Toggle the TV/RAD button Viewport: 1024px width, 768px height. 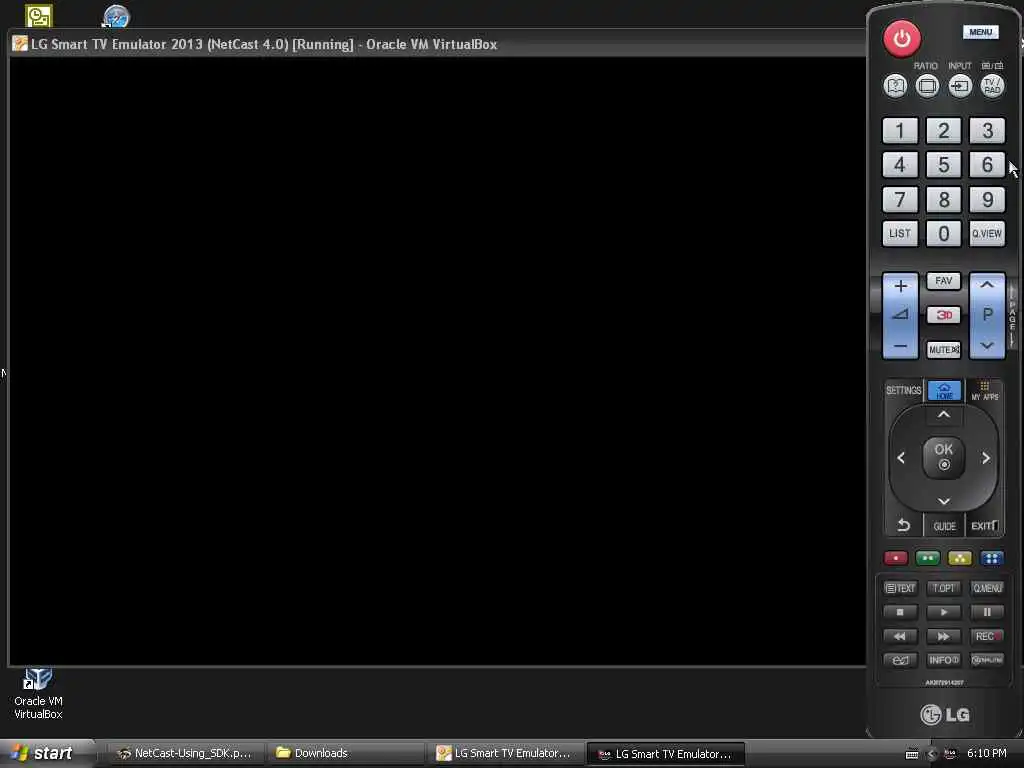point(992,86)
